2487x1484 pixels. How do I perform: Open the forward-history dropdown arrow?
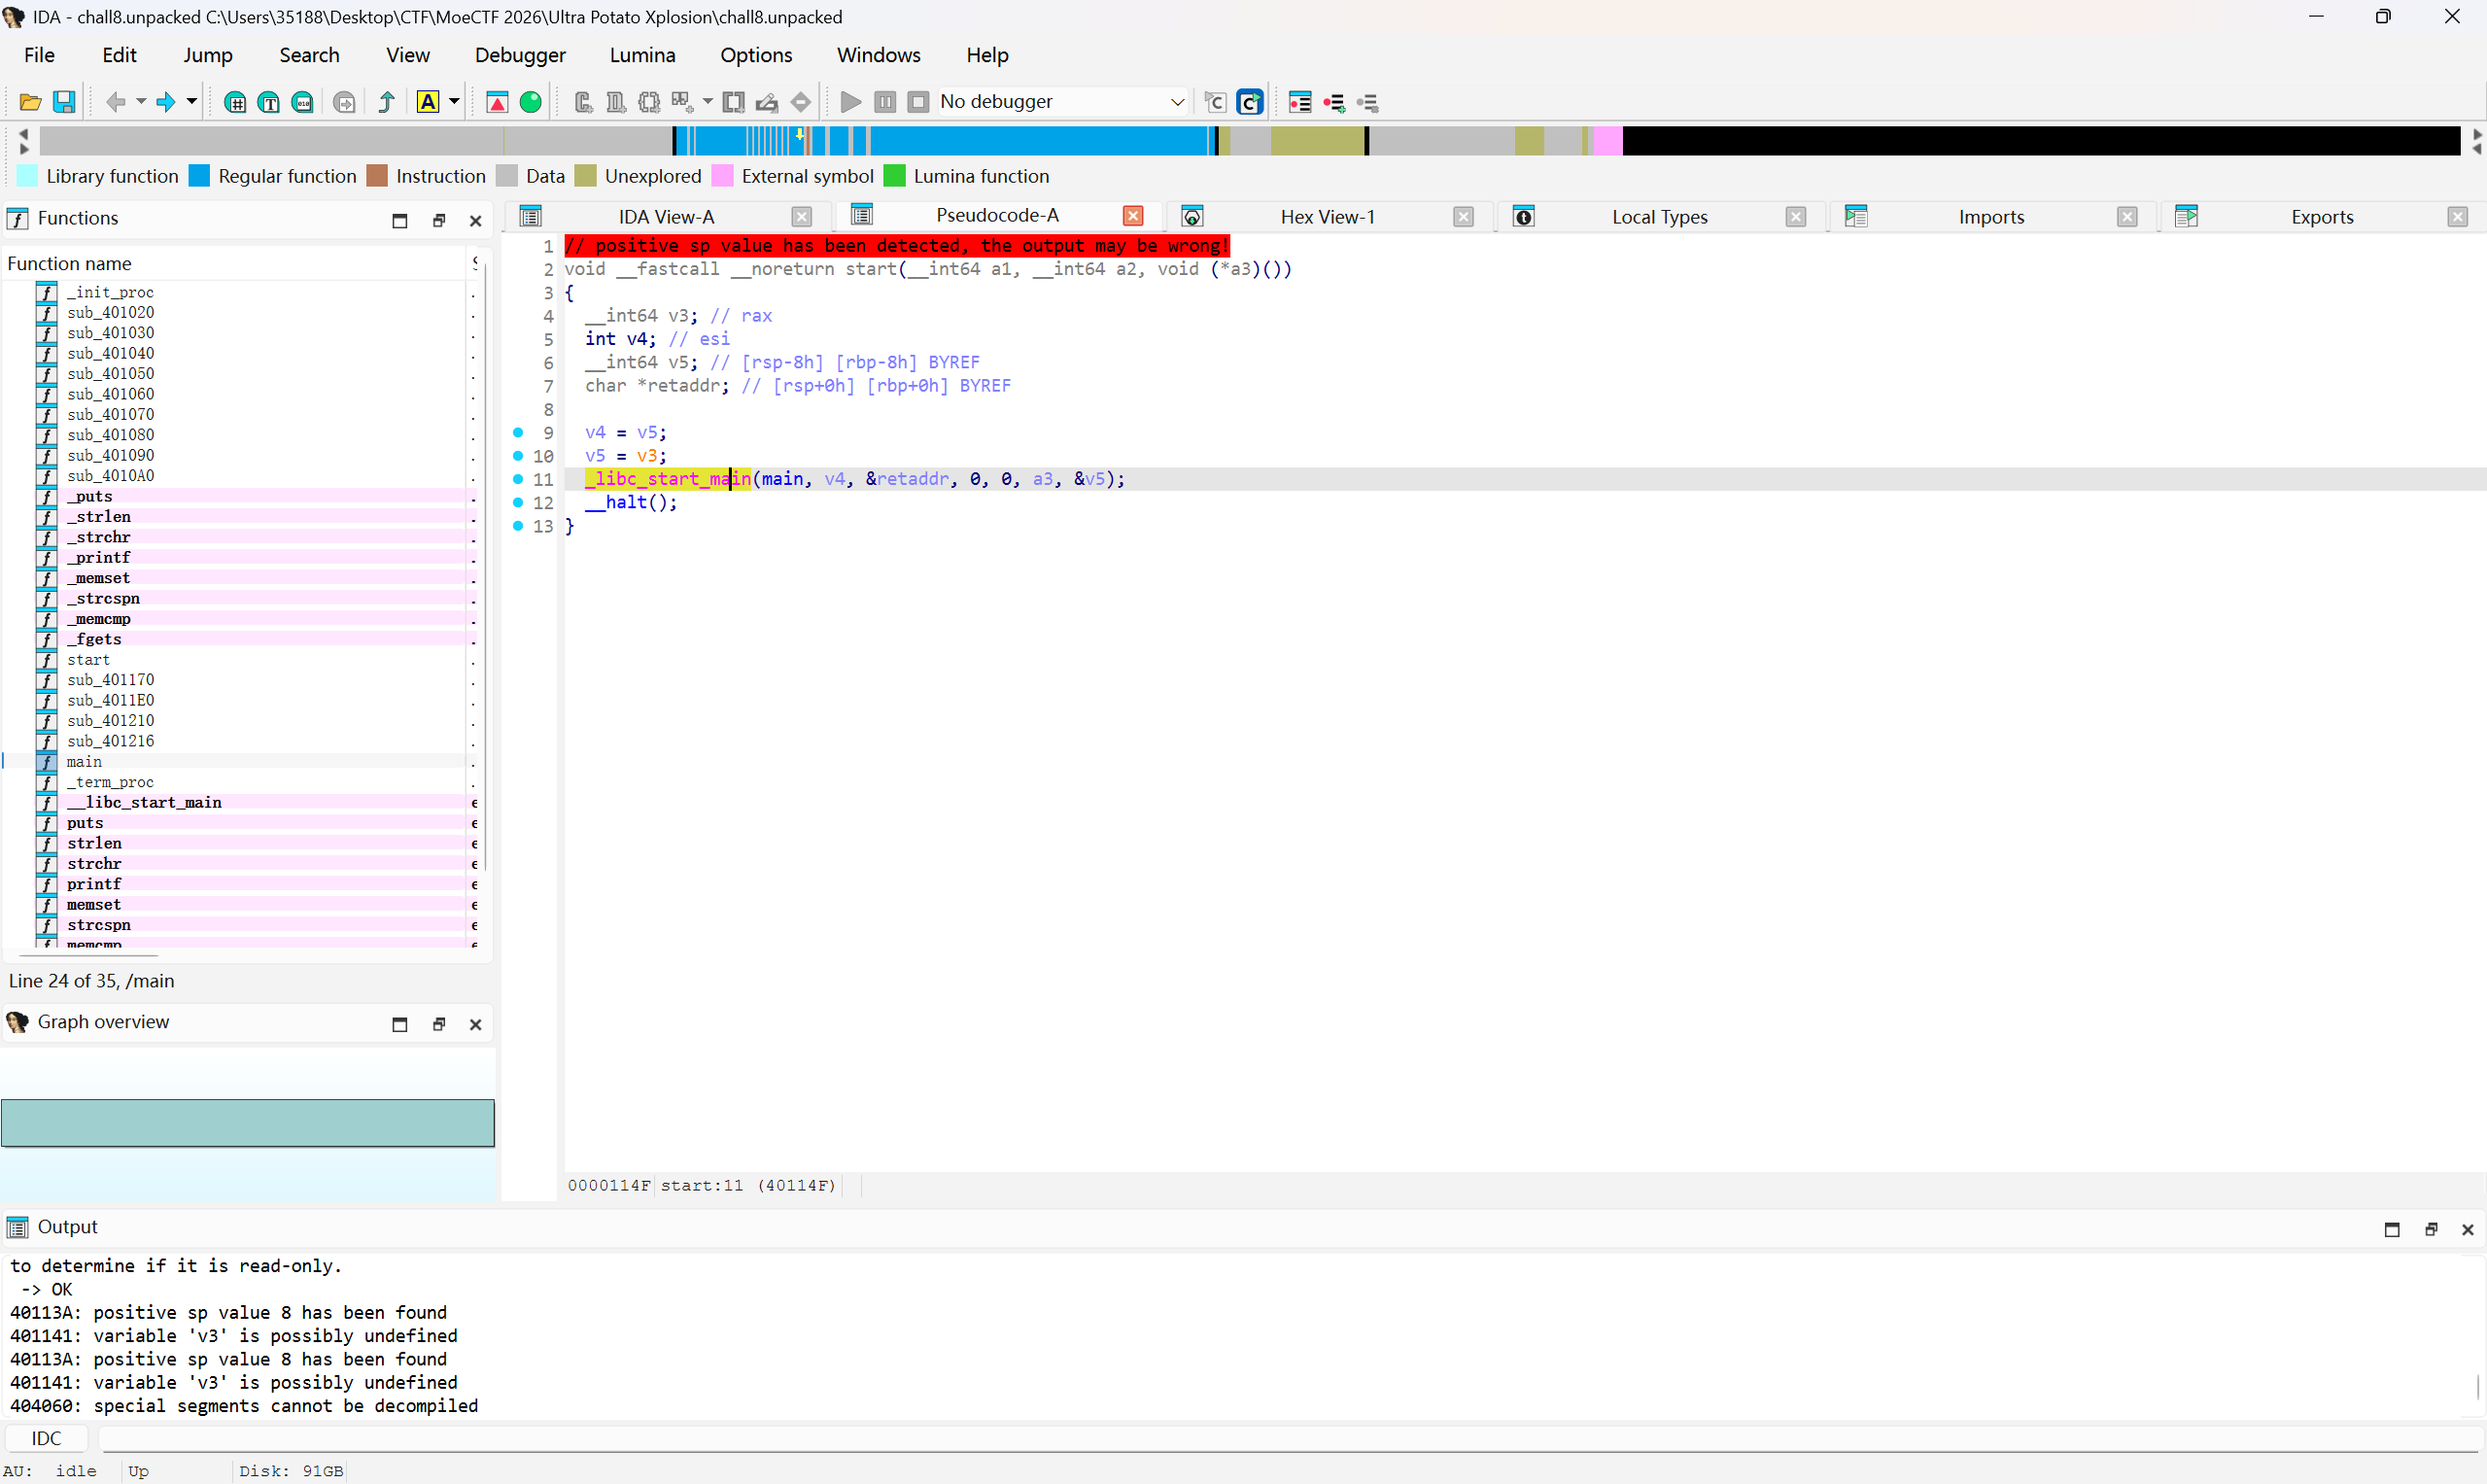[192, 102]
